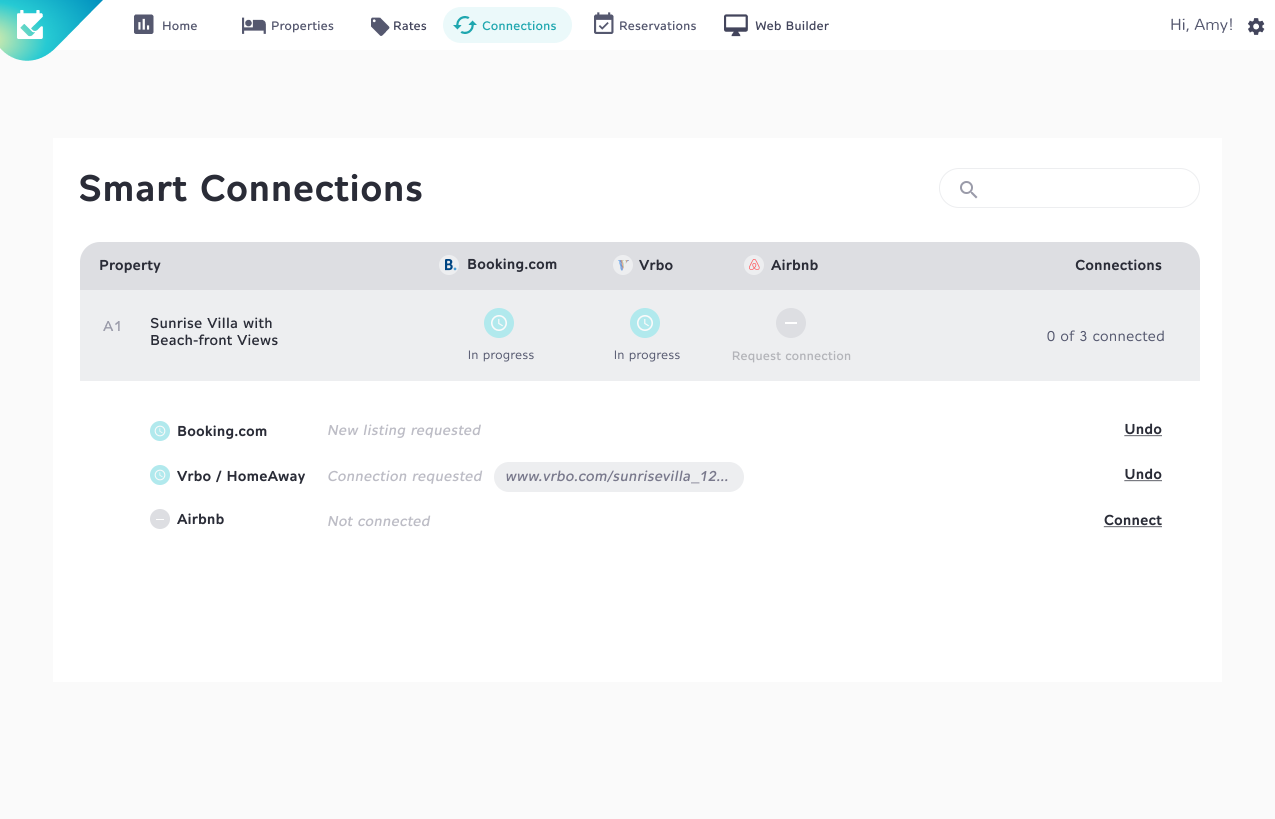1275x819 pixels.
Task: Go to the Home tab
Action: click(166, 25)
